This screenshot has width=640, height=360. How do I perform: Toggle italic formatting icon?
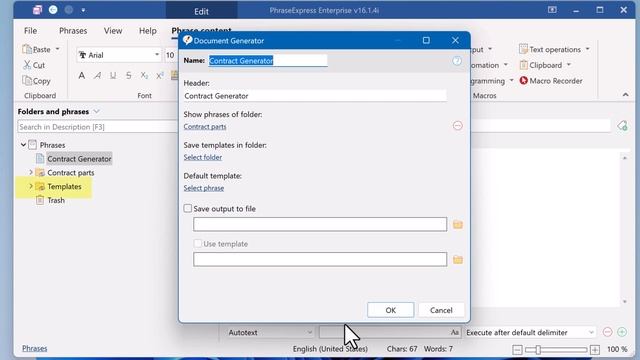click(x=97, y=76)
